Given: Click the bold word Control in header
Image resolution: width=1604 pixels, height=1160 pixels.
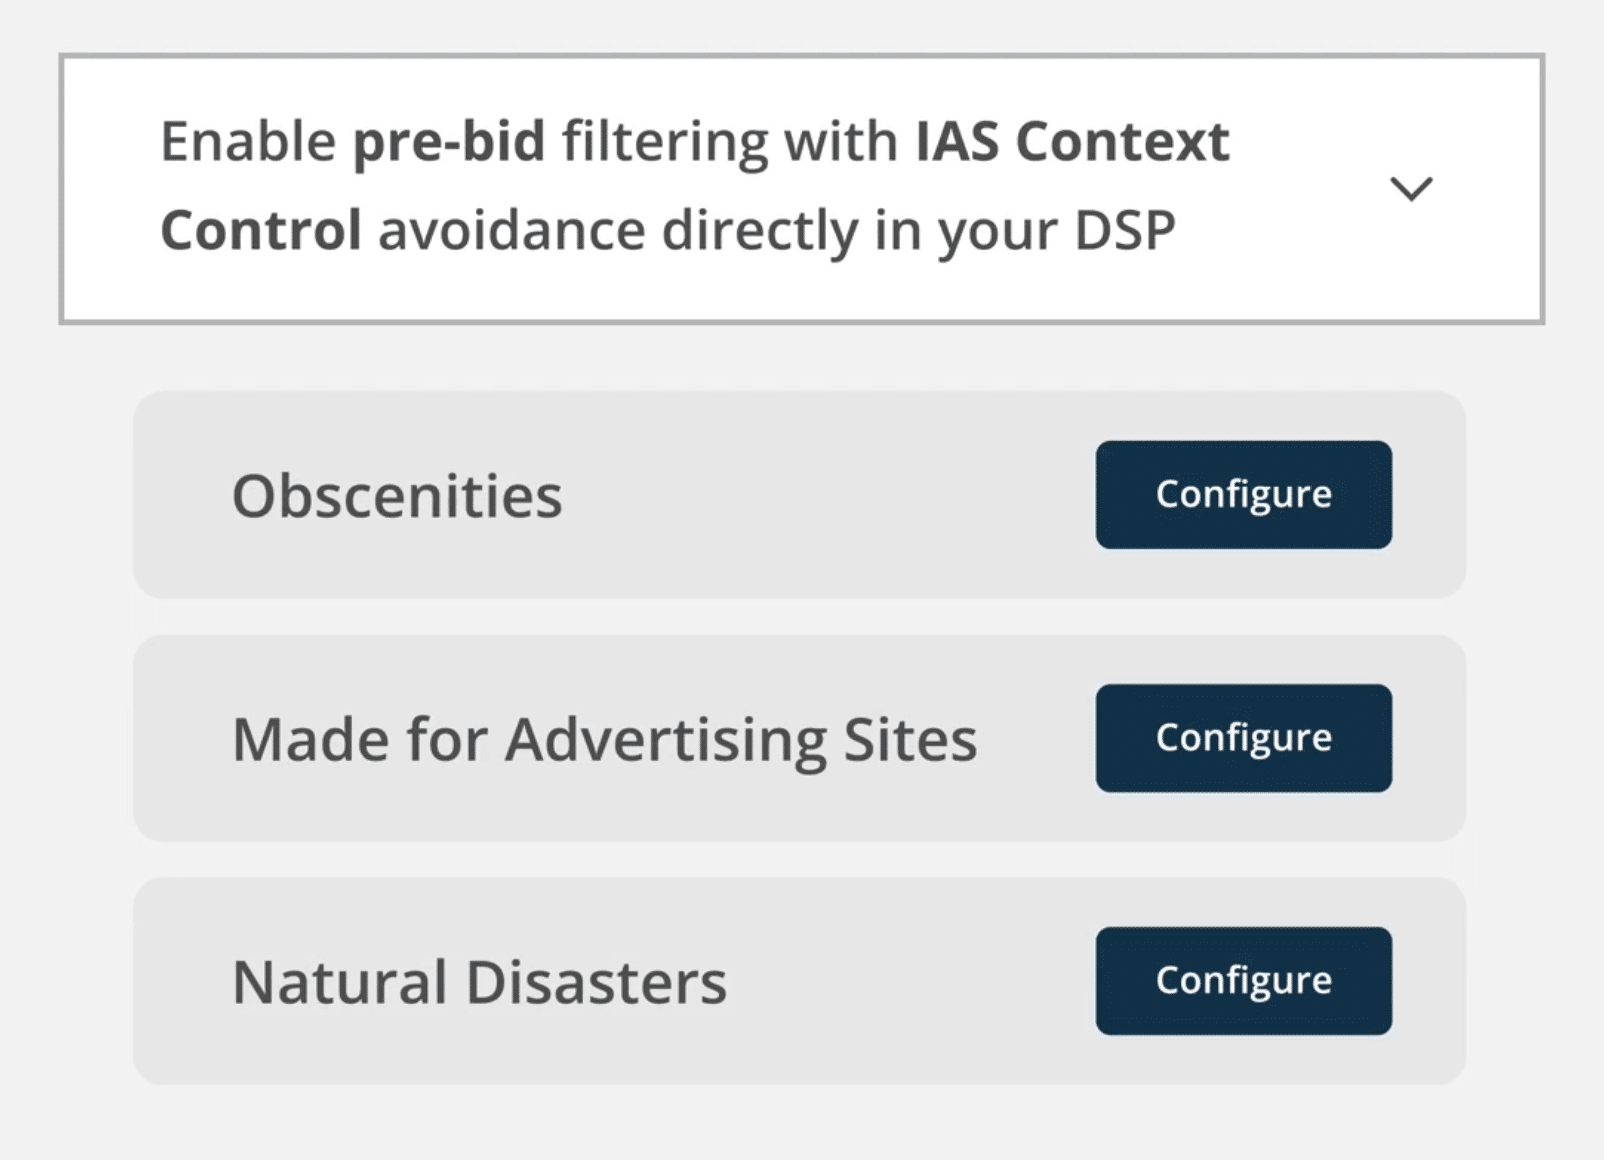Looking at the screenshot, I should pos(260,231).
